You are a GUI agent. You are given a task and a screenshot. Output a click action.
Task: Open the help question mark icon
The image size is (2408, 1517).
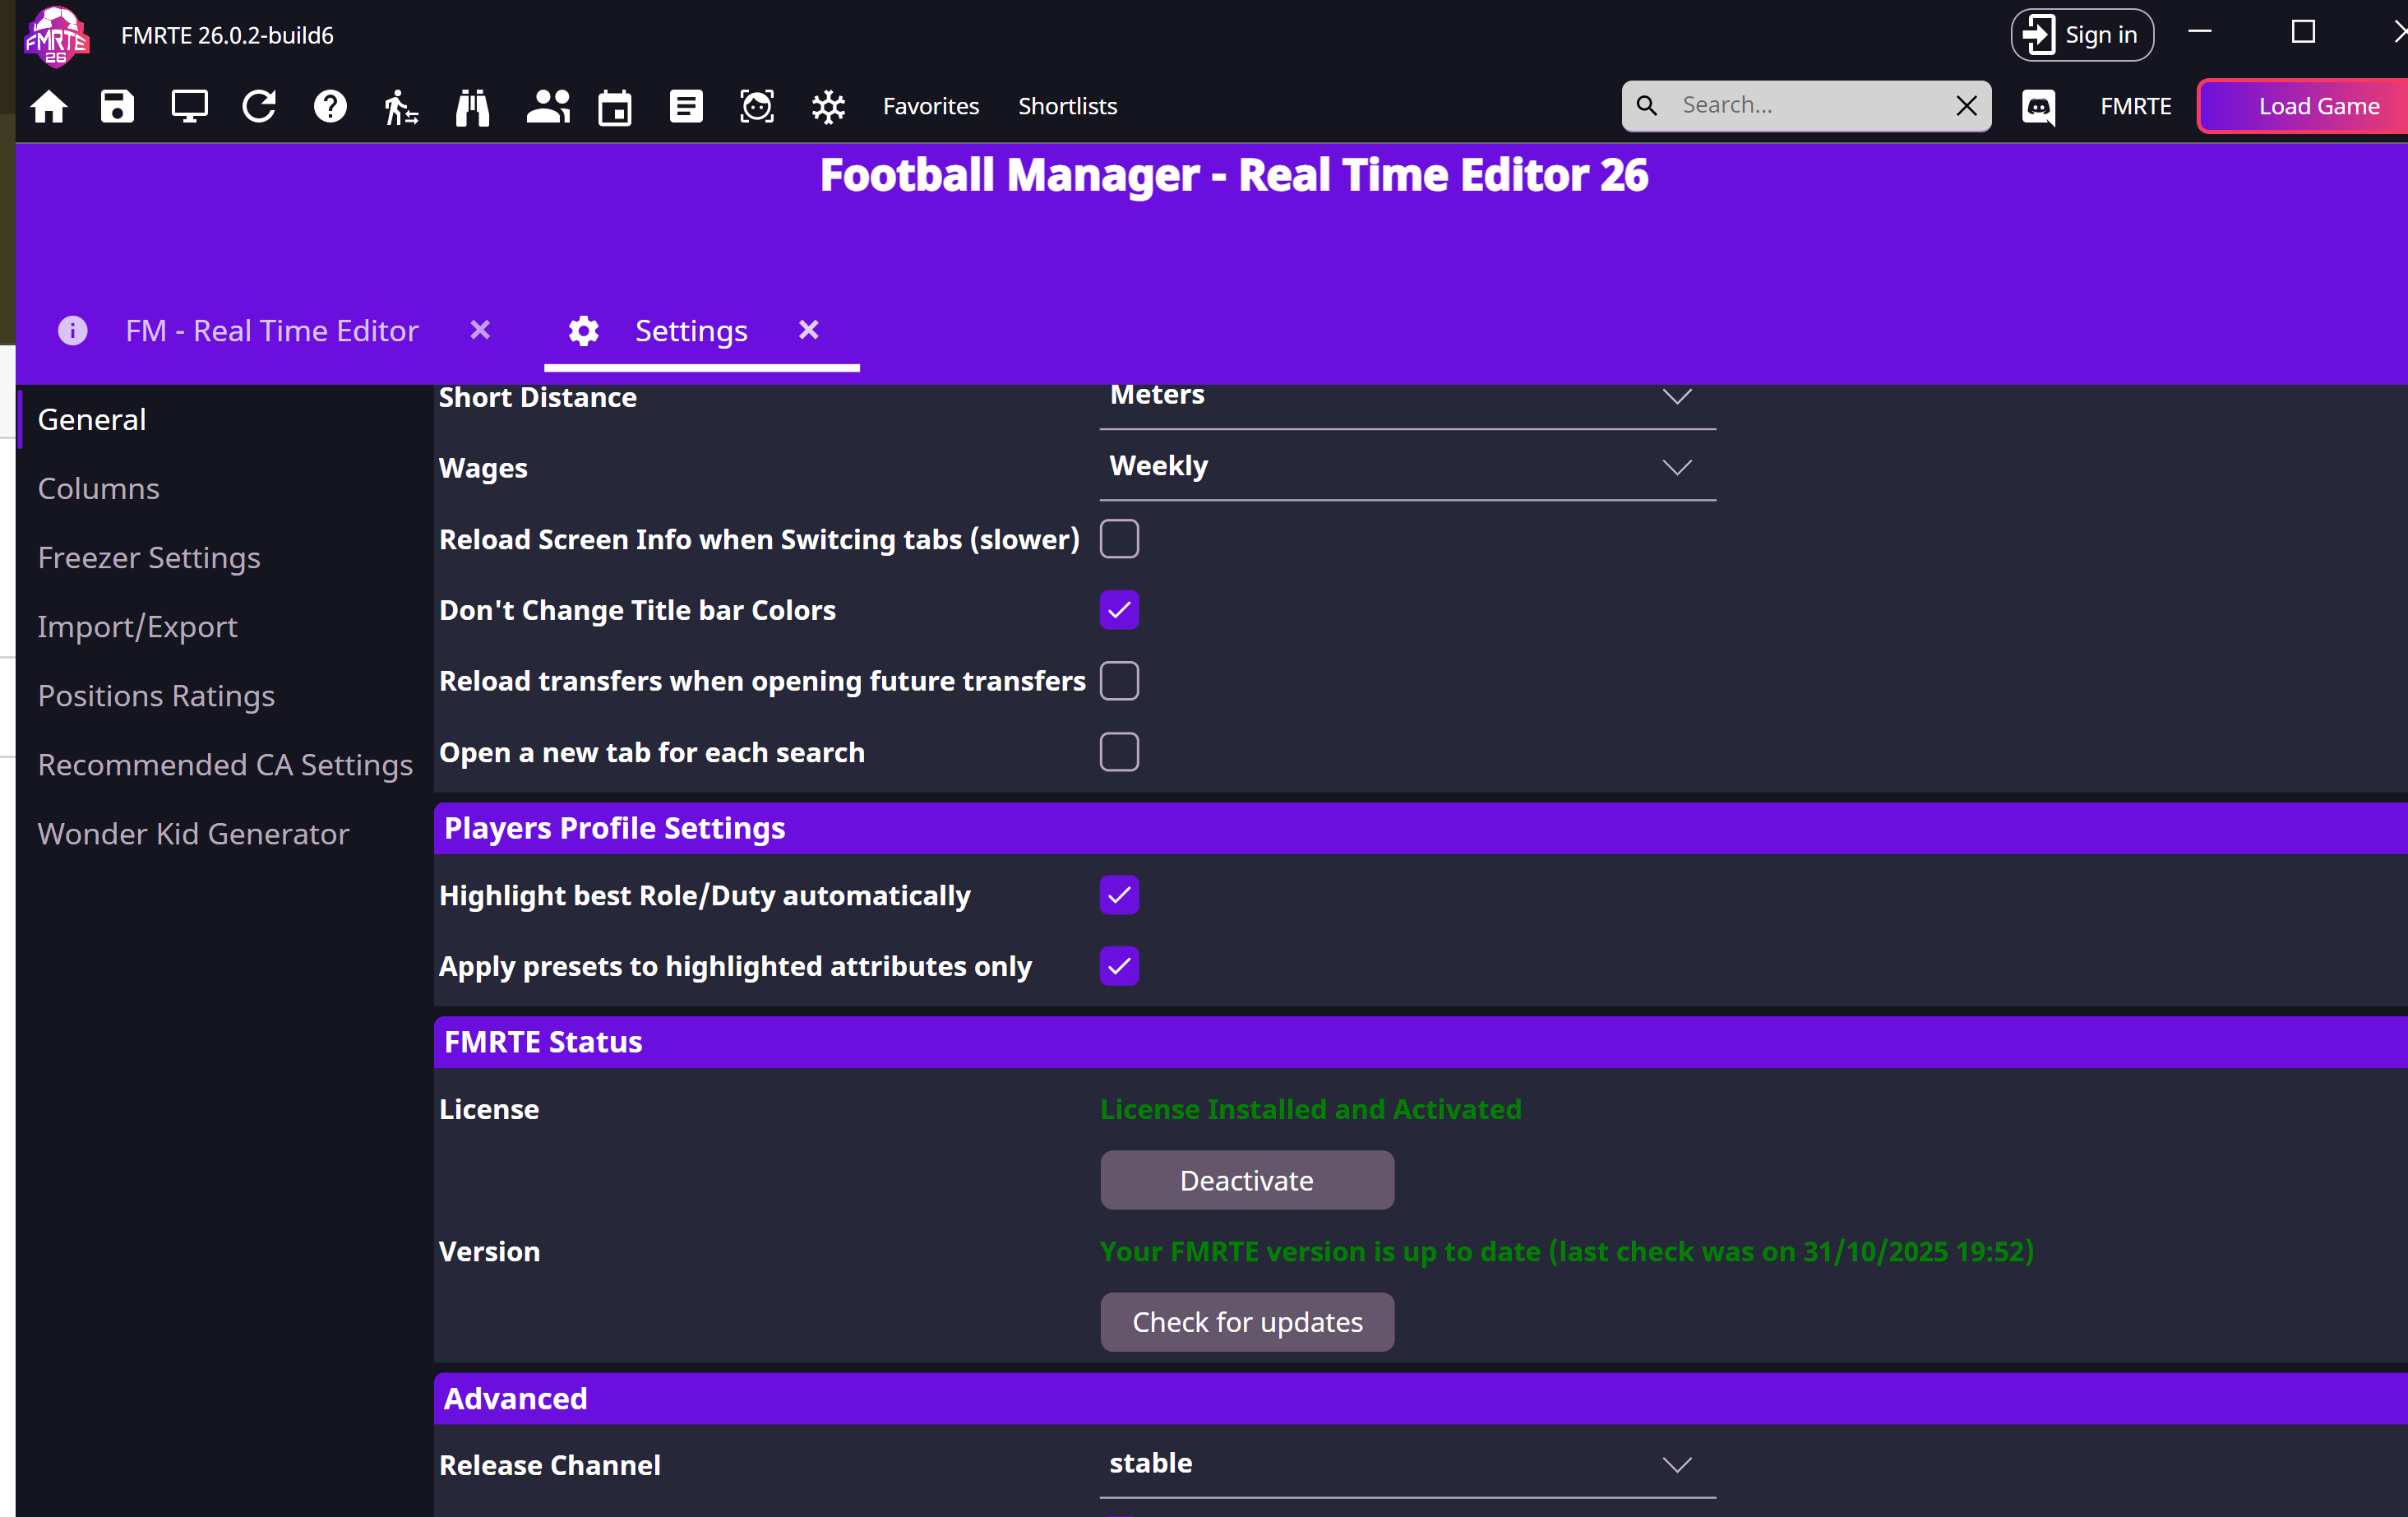pos(330,106)
